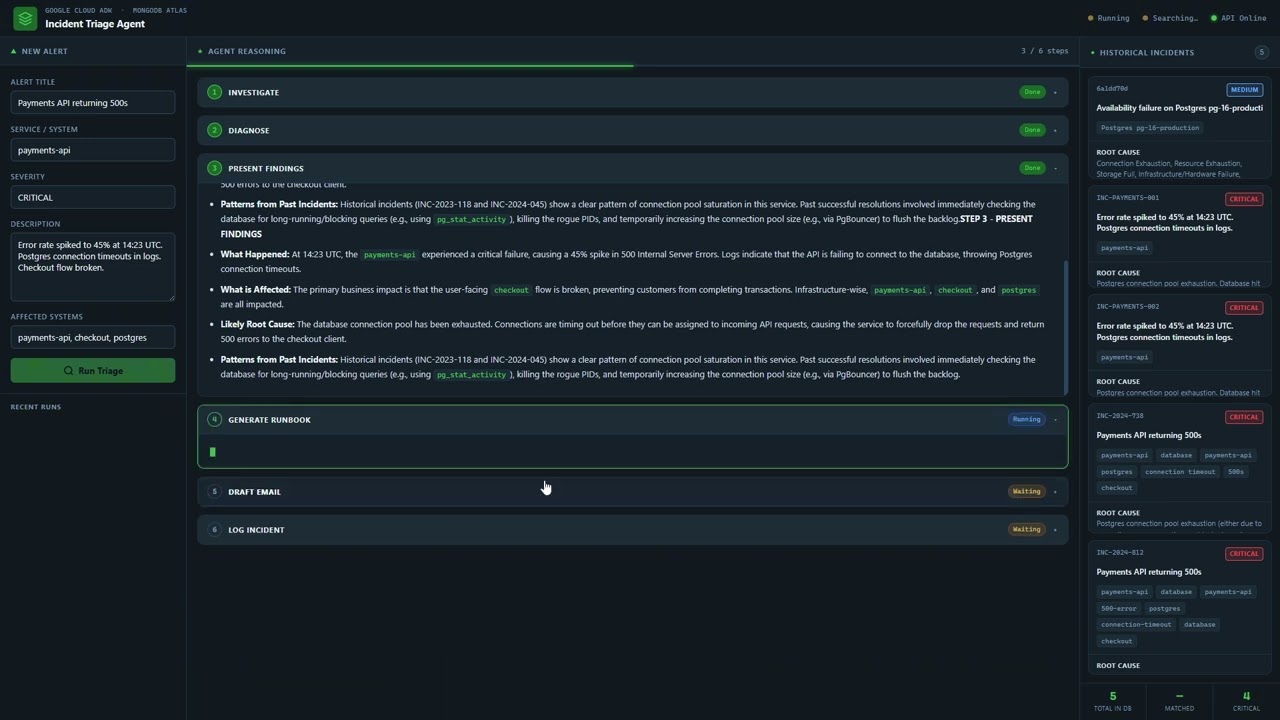Click the Done badge on Investigate step
This screenshot has height=720, width=1280.
click(x=1032, y=92)
